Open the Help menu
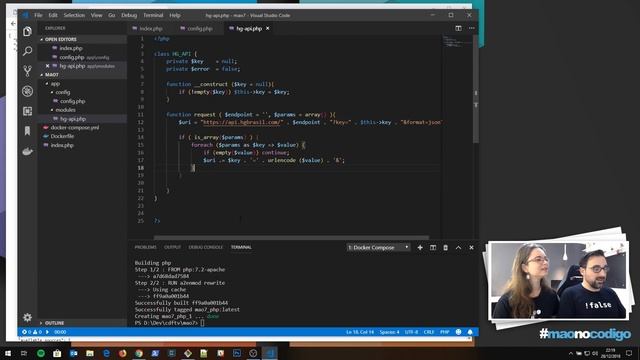This screenshot has height=360, width=640. pyautogui.click(x=175, y=15)
